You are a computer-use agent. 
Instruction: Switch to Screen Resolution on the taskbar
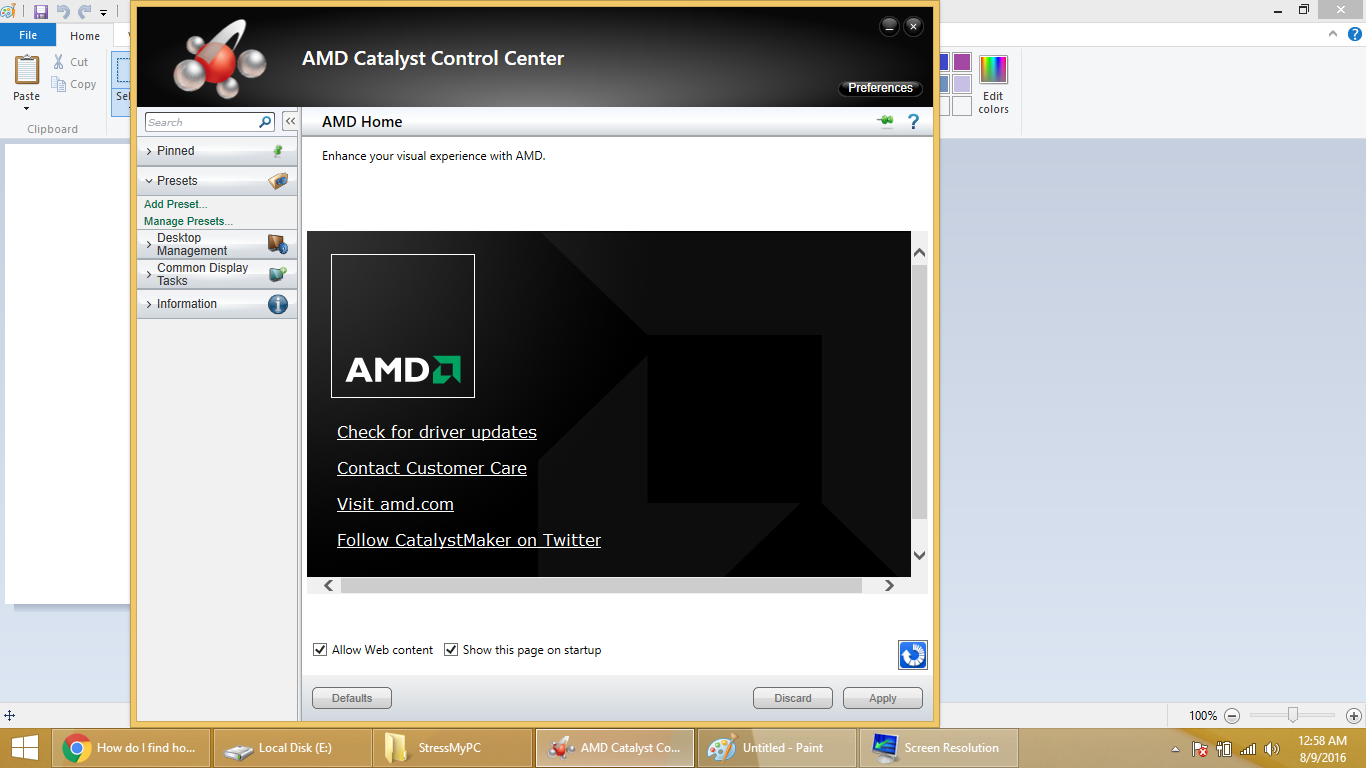click(939, 748)
